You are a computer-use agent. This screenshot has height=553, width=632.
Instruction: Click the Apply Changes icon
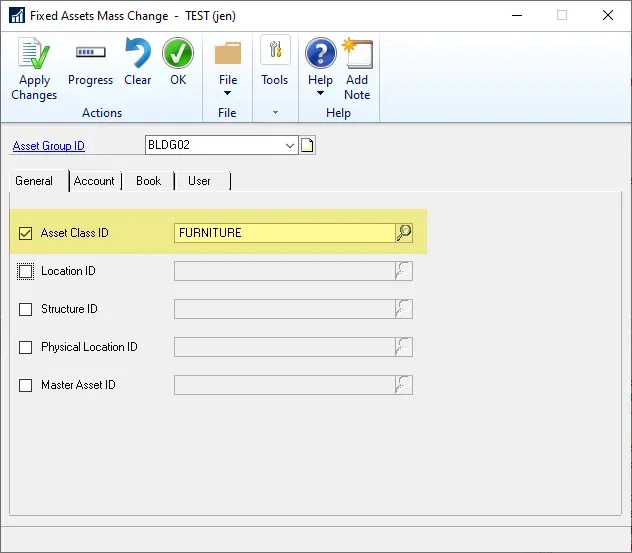coord(34,54)
